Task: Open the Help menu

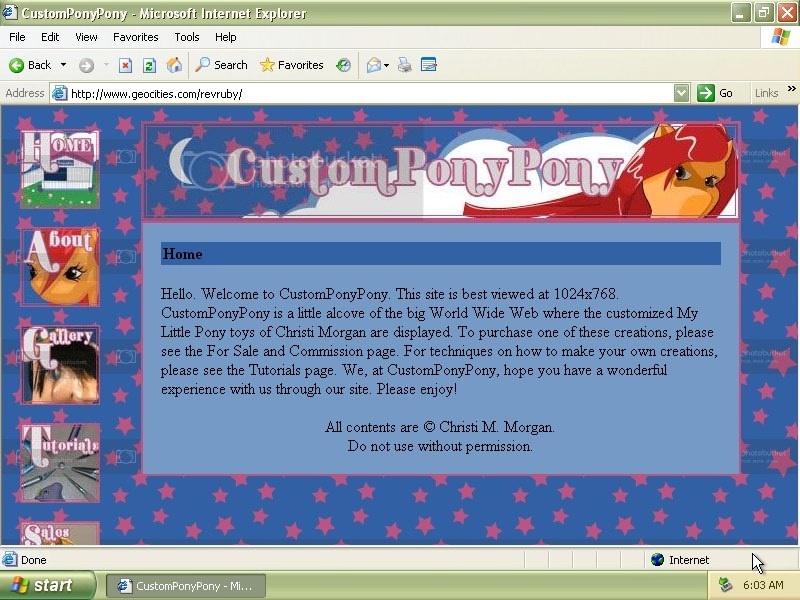Action: pos(226,37)
